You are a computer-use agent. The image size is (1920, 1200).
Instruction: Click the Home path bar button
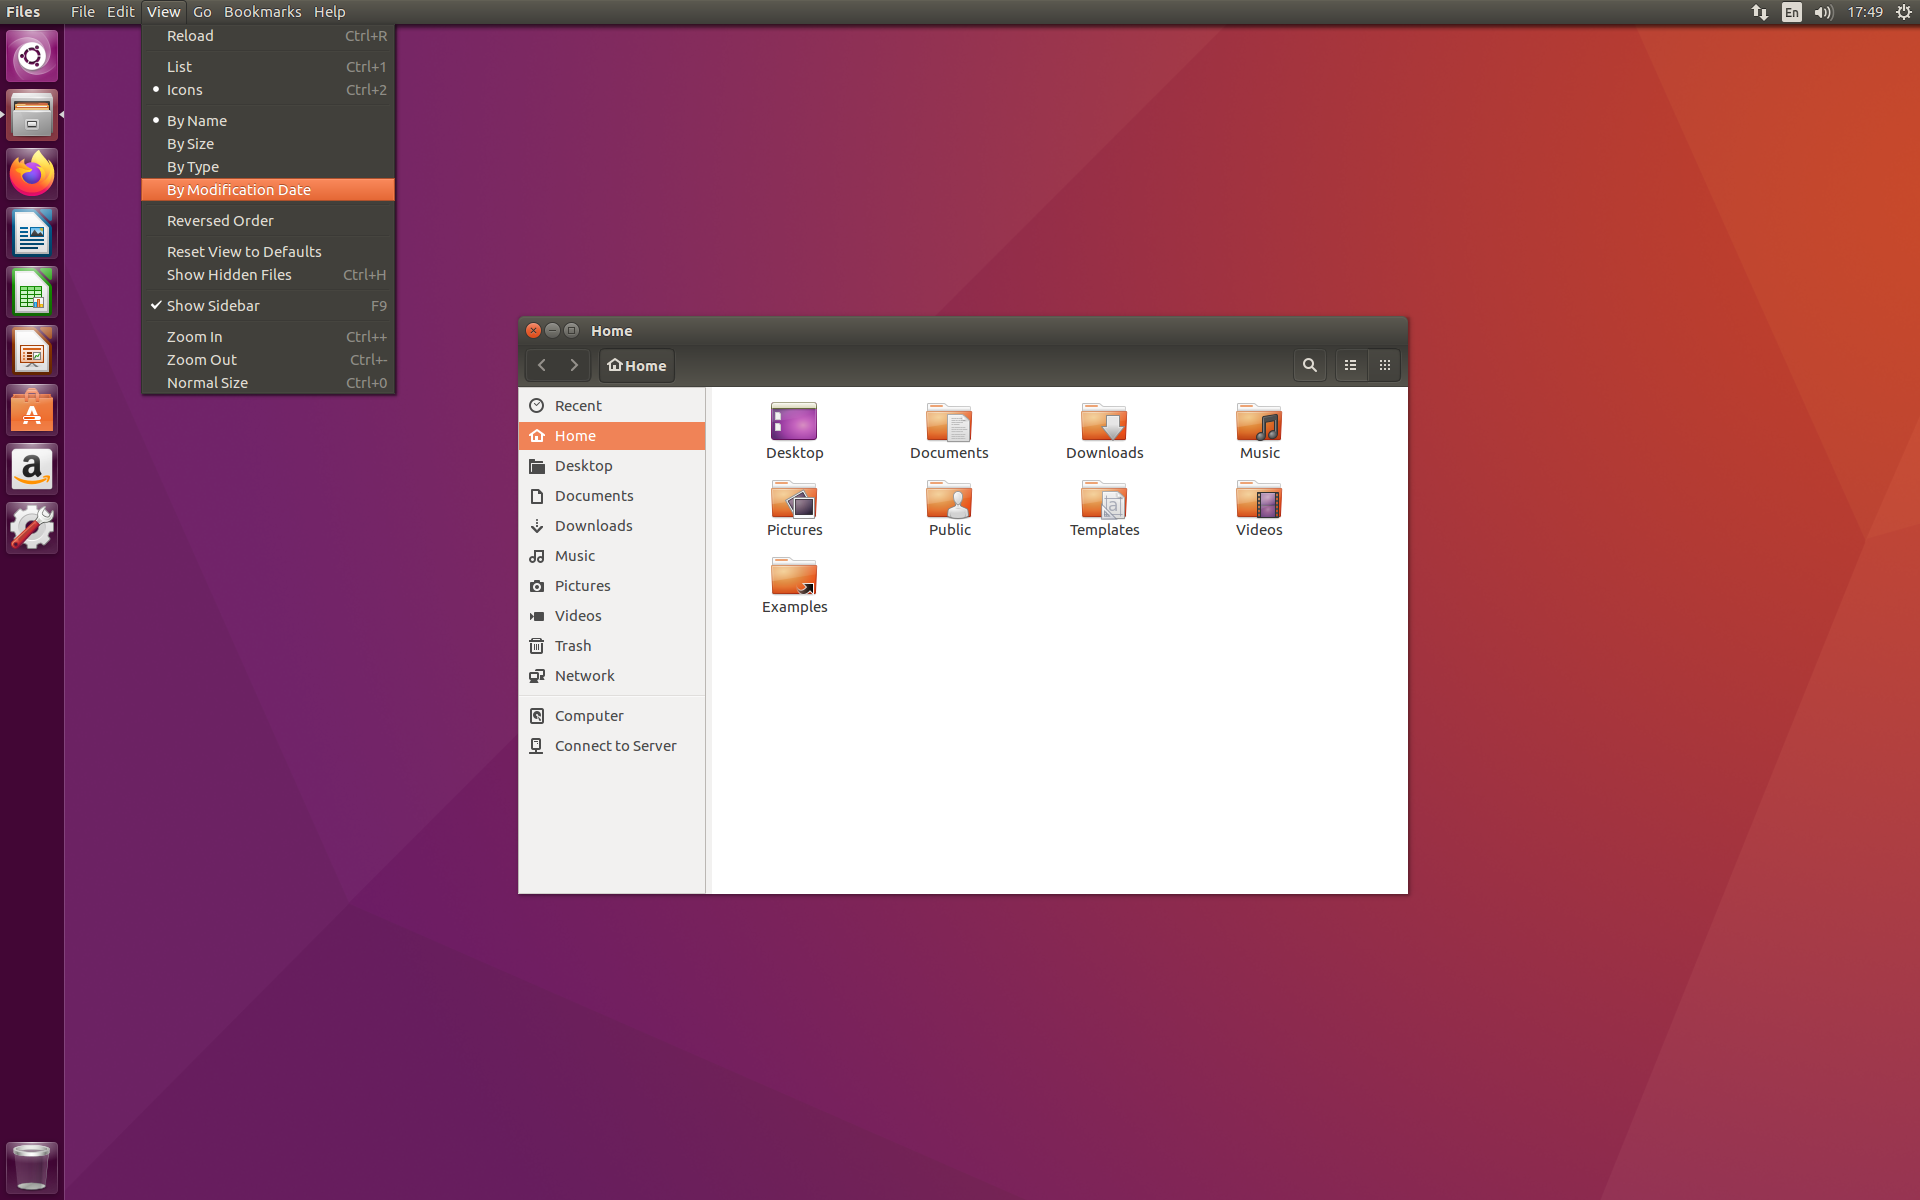pos(637,365)
